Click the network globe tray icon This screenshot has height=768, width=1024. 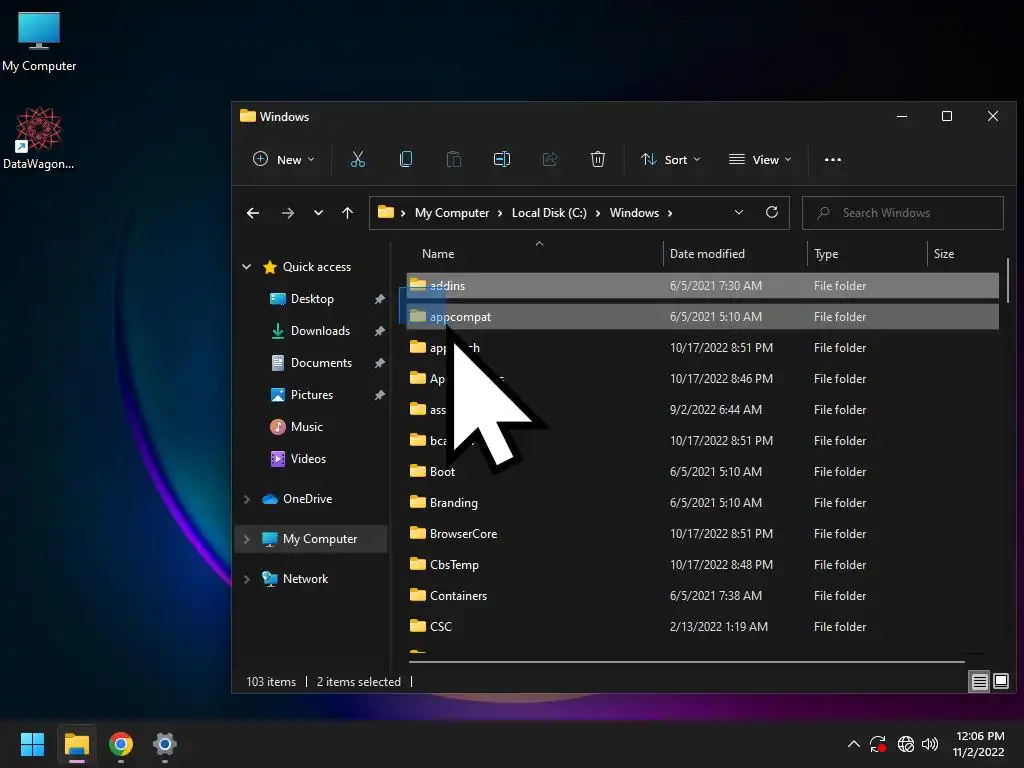point(905,744)
